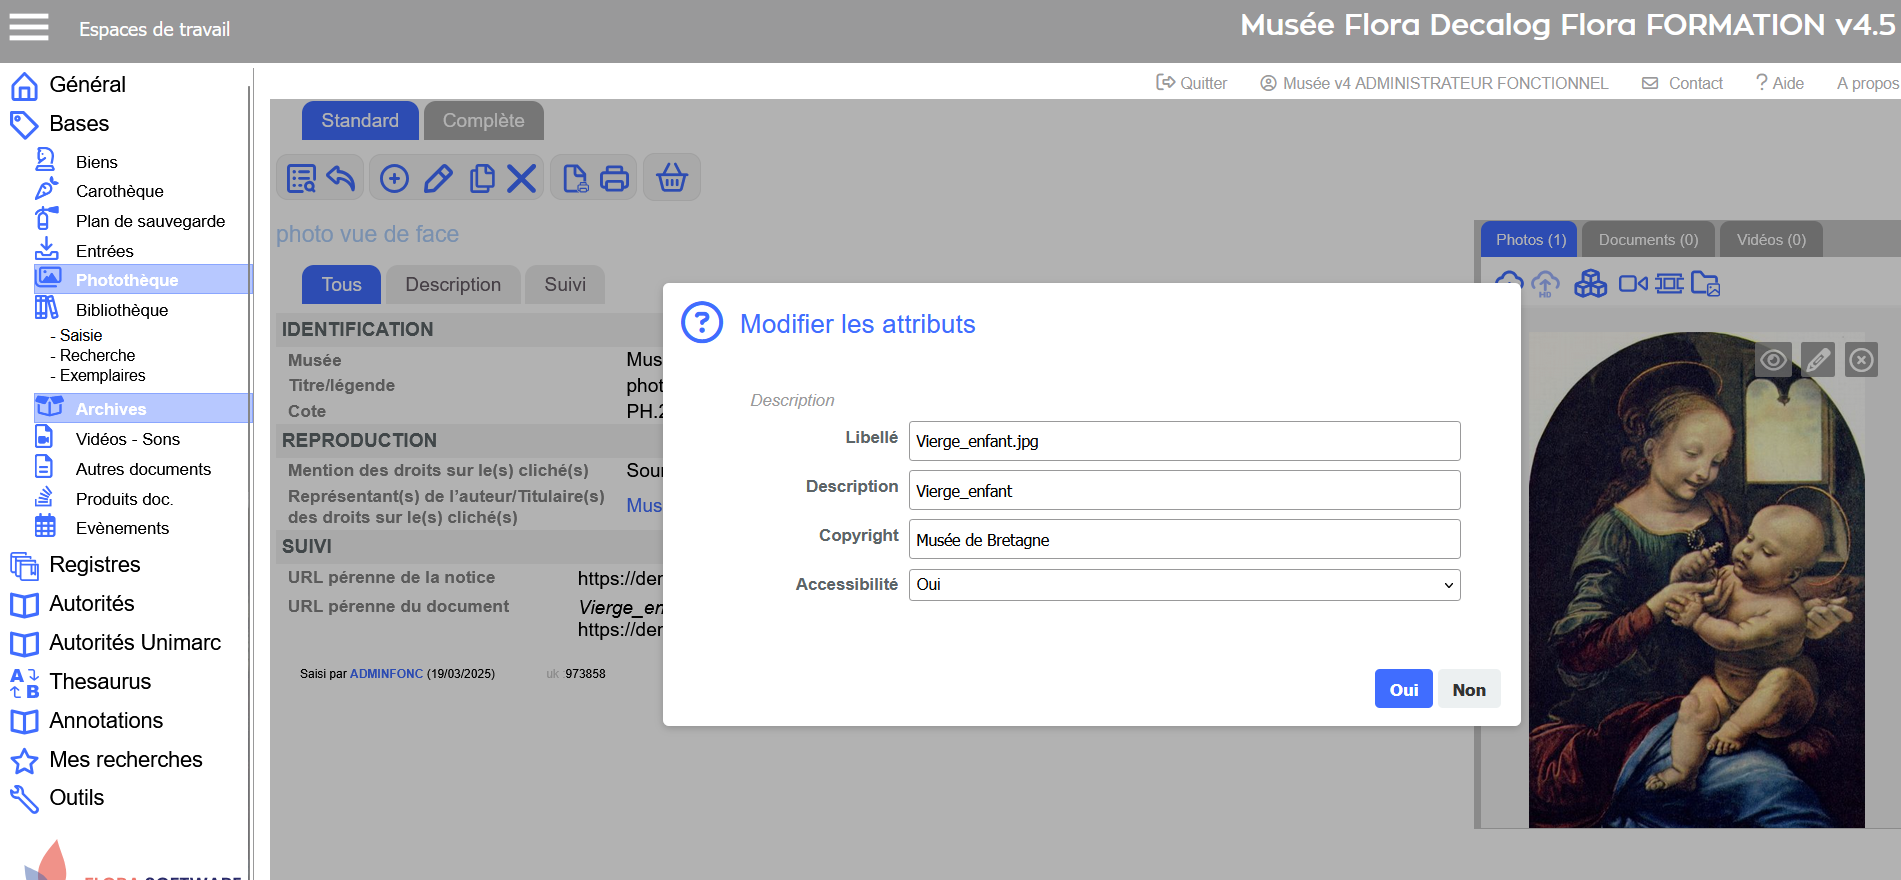Switch to the Complète tab
The height and width of the screenshot is (880, 1901).
[x=483, y=121]
